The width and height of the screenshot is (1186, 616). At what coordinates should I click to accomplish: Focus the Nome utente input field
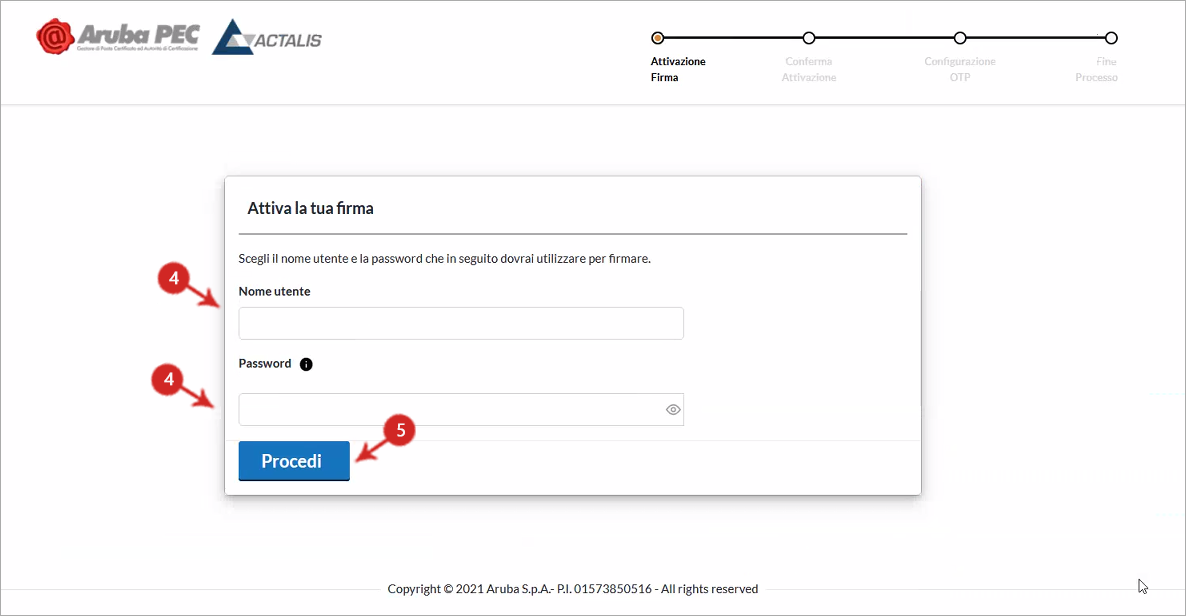coord(461,323)
